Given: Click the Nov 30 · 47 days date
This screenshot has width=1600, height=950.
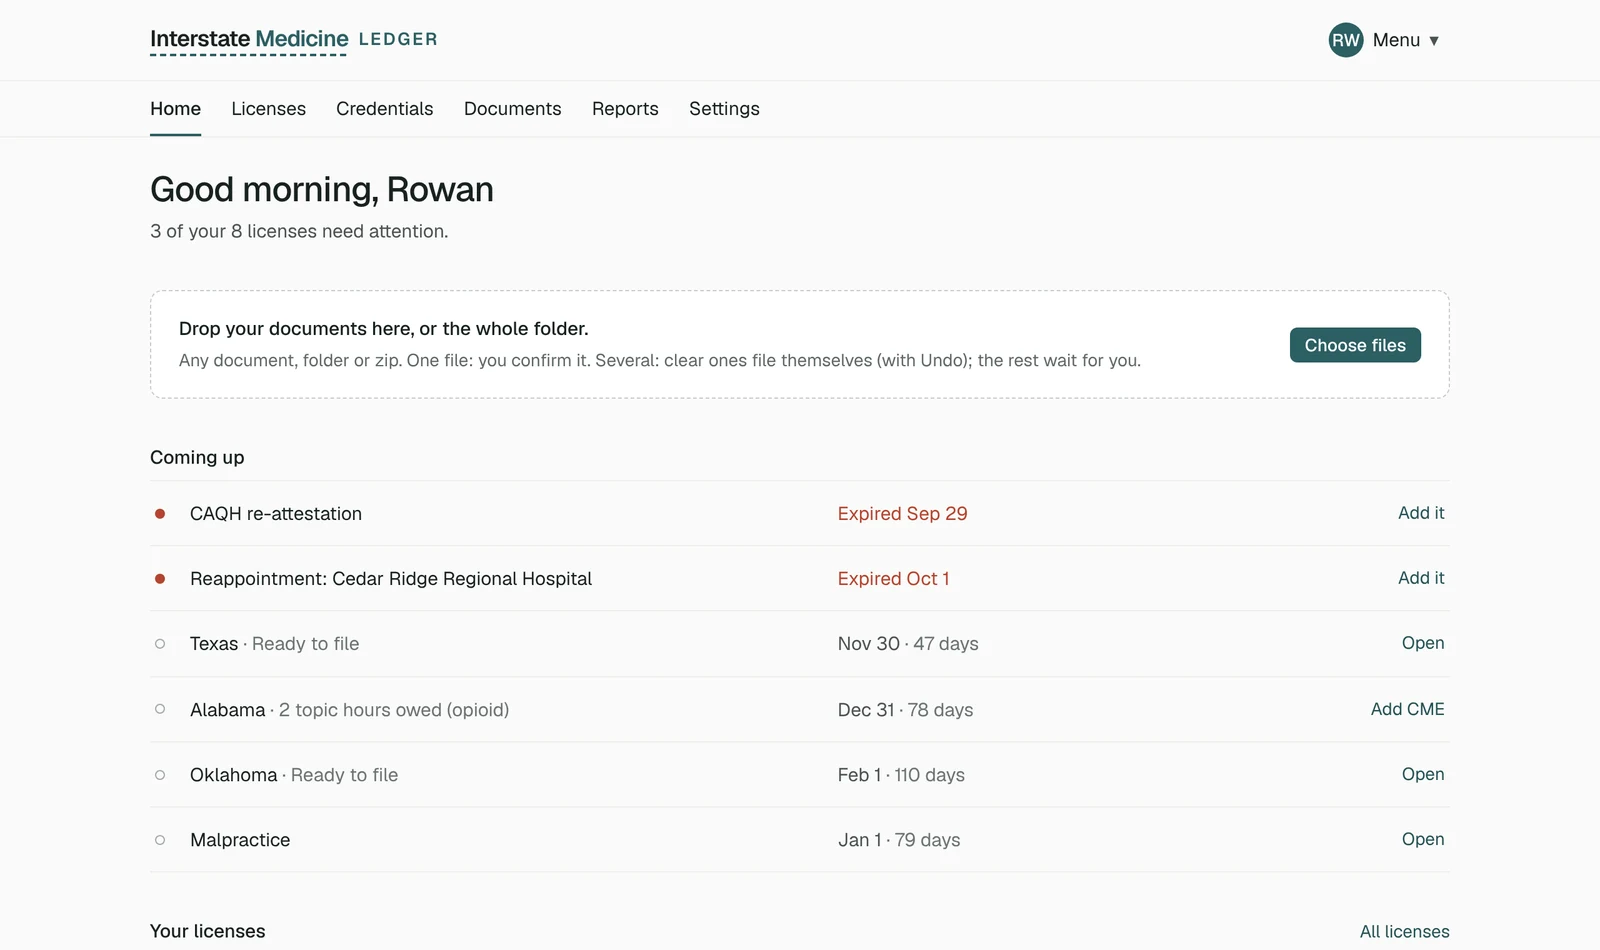Looking at the screenshot, I should pyautogui.click(x=908, y=644).
